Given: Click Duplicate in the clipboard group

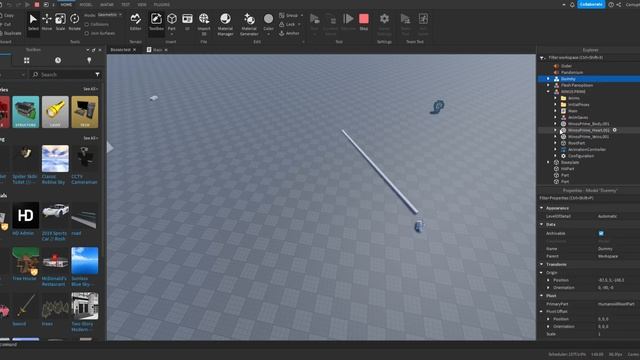Looking at the screenshot, I should 11,33.
